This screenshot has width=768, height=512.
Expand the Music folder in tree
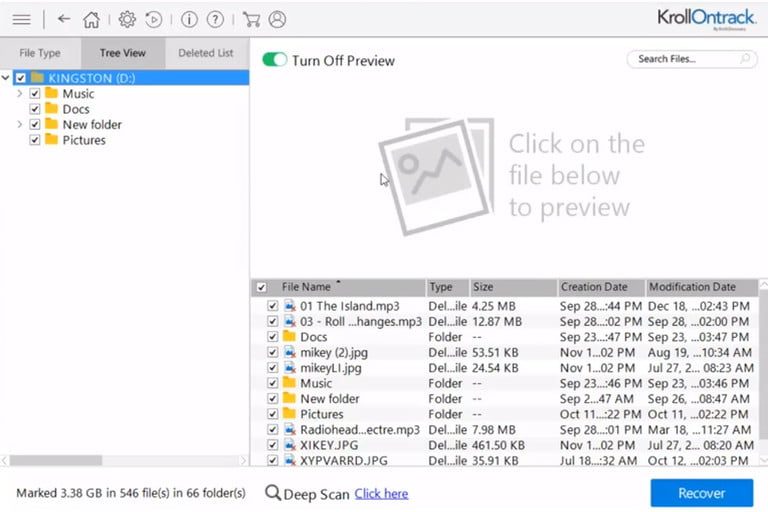coord(20,94)
